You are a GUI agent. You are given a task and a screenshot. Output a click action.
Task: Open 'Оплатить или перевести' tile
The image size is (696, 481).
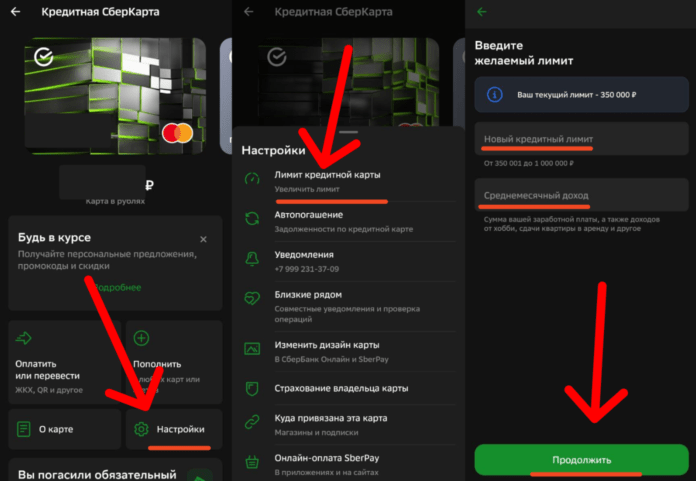(x=64, y=362)
